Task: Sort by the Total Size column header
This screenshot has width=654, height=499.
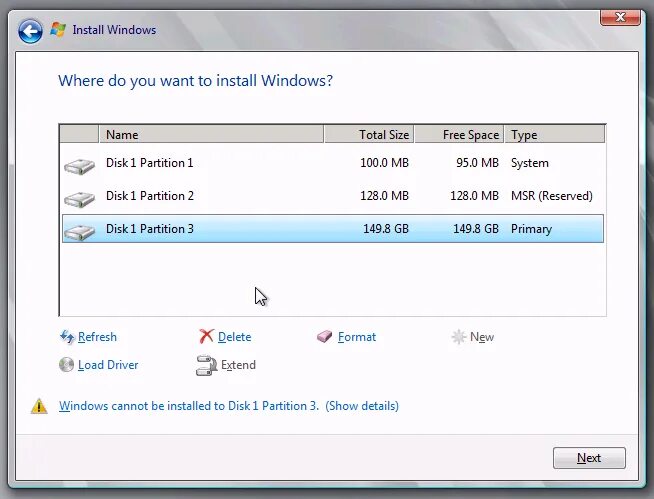Action: click(x=369, y=134)
